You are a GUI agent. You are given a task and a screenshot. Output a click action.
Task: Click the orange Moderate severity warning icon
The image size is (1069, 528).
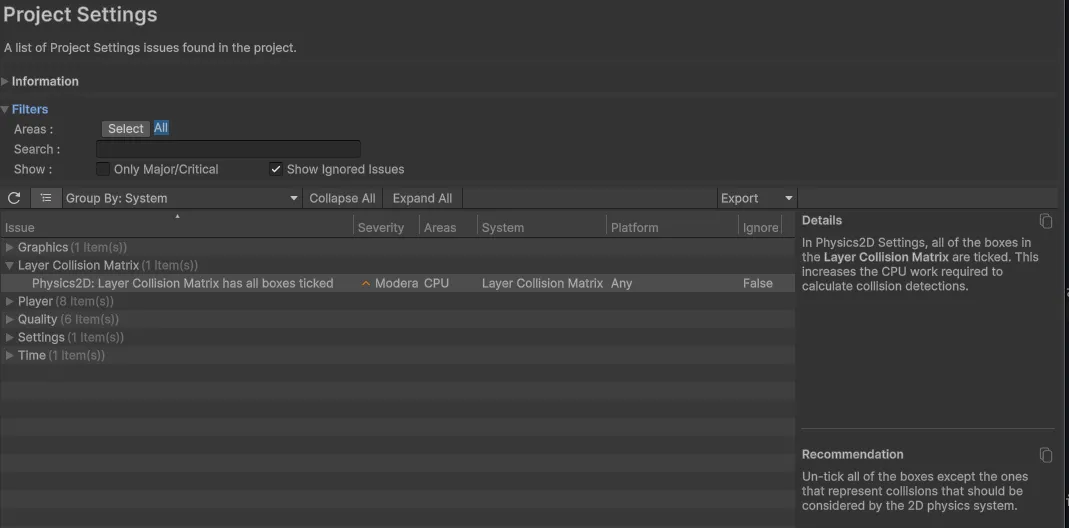366,284
